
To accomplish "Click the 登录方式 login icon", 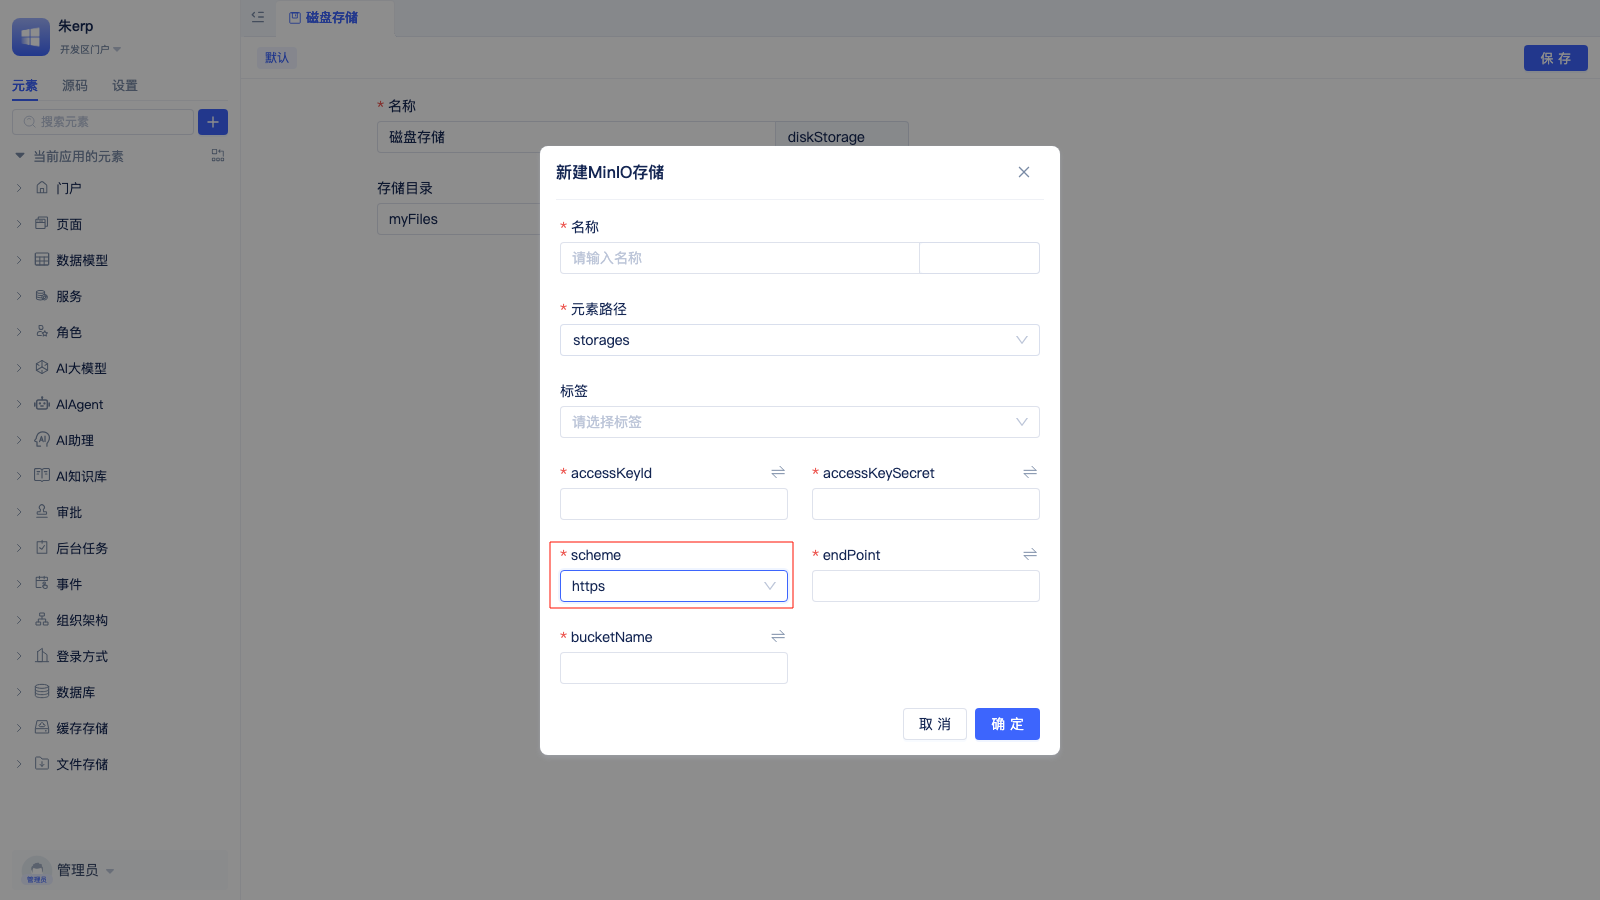I will 42,655.
